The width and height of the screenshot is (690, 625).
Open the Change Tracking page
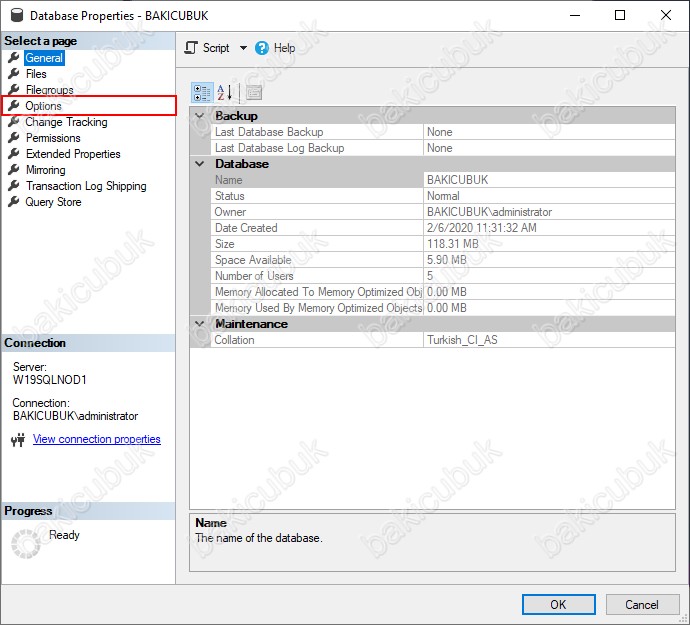coord(66,121)
